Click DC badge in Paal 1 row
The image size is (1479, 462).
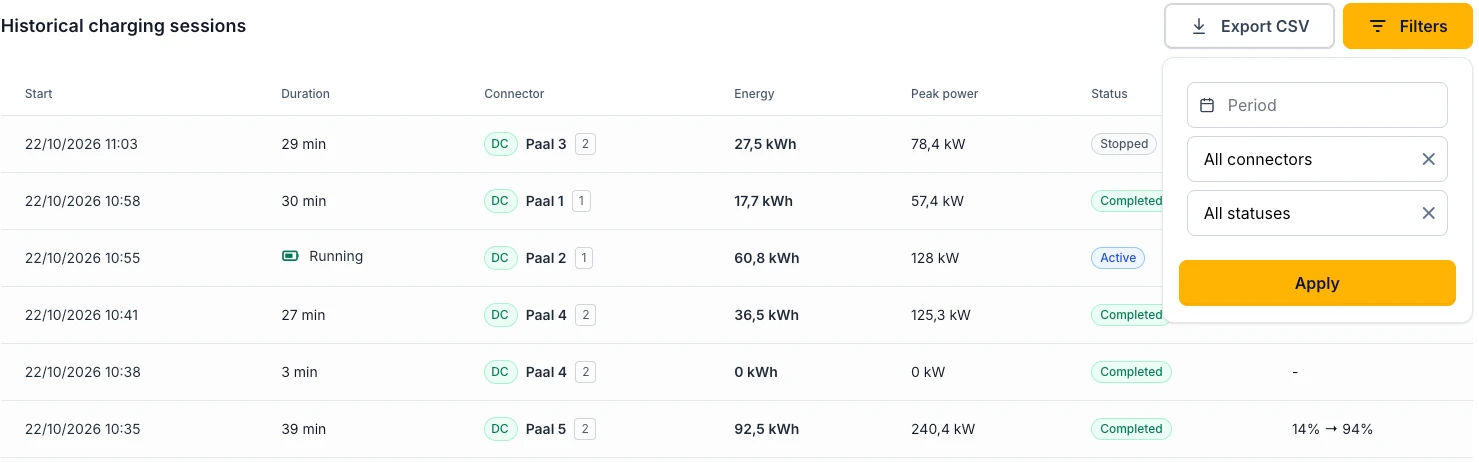(x=500, y=201)
